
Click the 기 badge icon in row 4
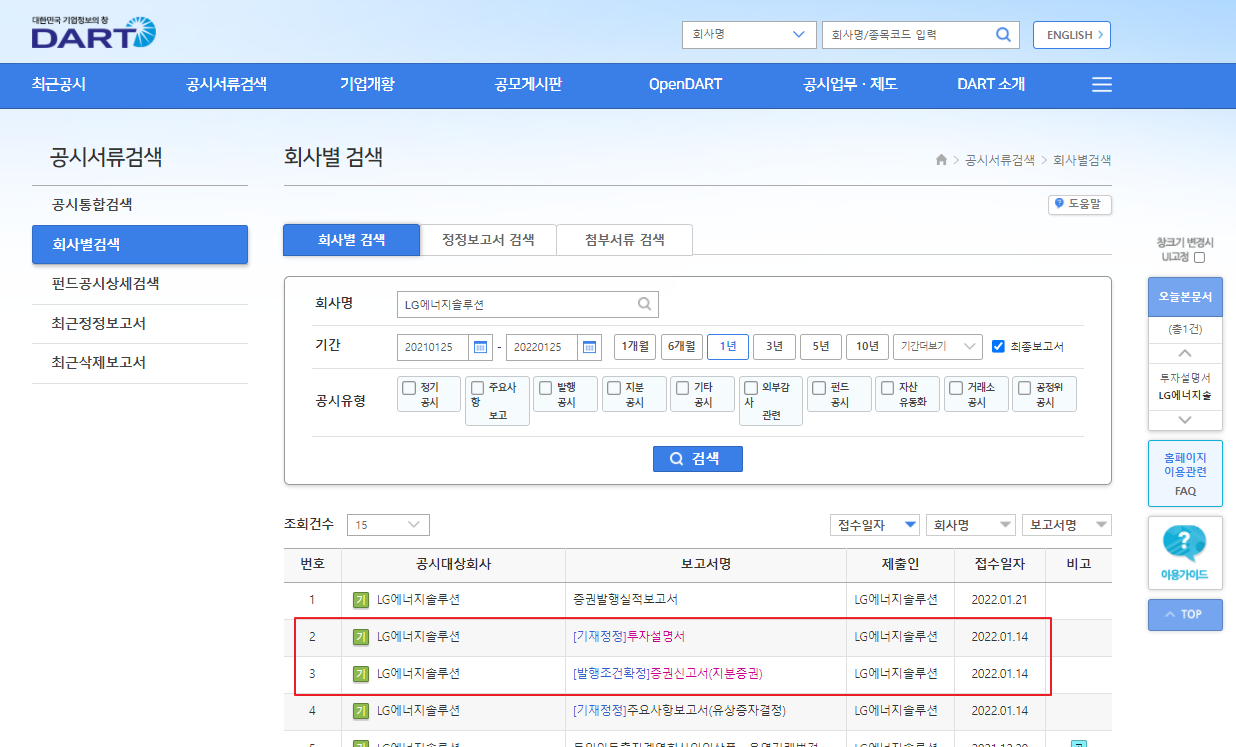361,711
